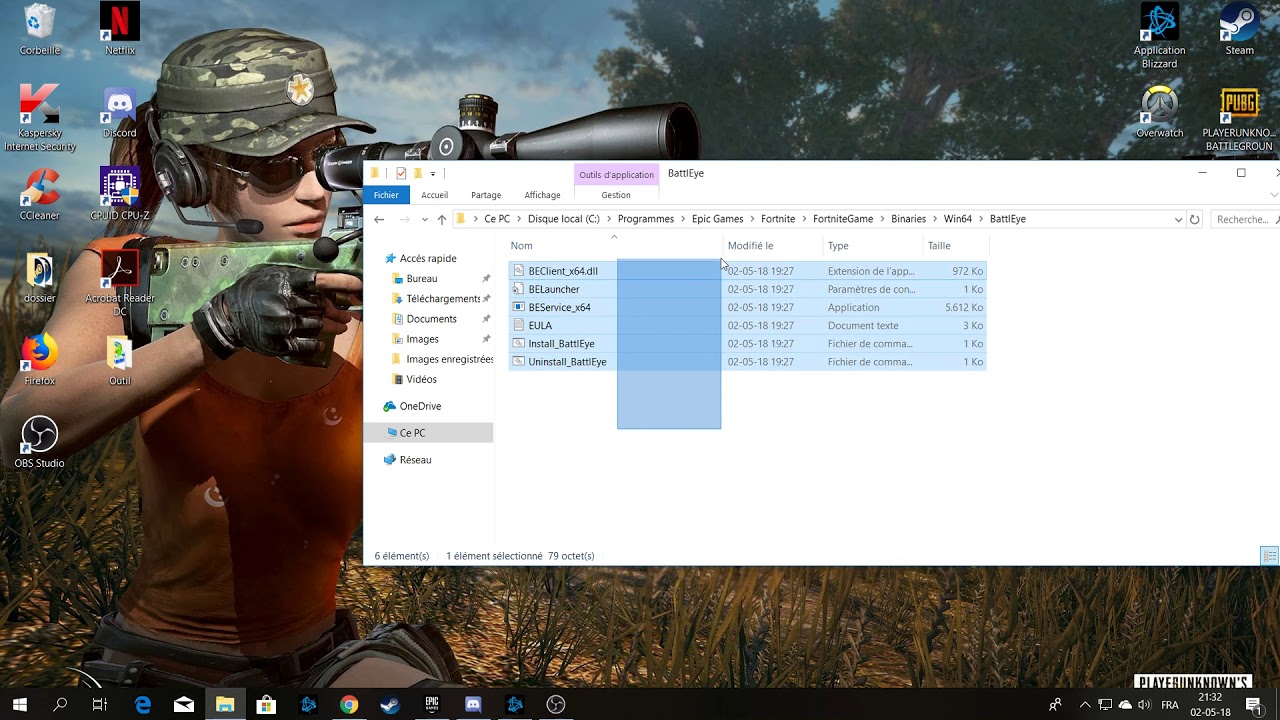Screen dimensions: 1280x720
Task: Launch PLAYERUNKNOWN'S BATTLEGROUNDS desktop shortcut
Action: pyautogui.click(x=1239, y=120)
